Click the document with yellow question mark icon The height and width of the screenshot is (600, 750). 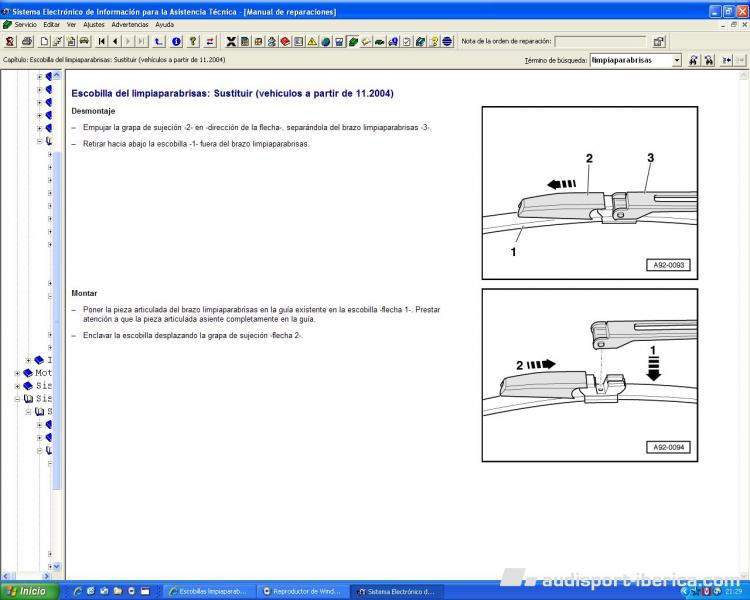point(433,42)
